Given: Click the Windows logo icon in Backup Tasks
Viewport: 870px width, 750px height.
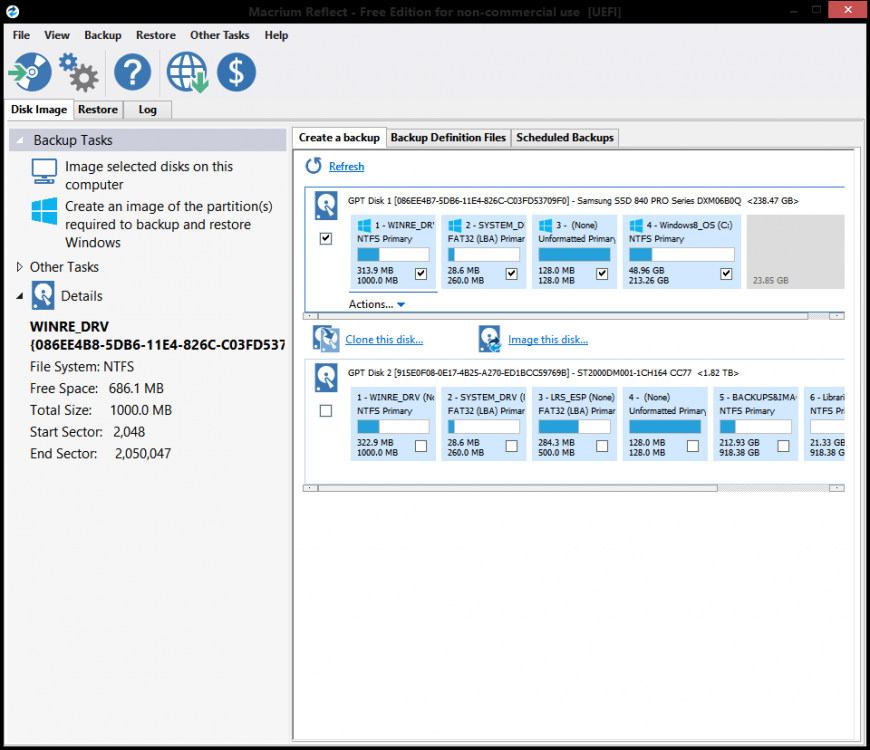Looking at the screenshot, I should 44,211.
